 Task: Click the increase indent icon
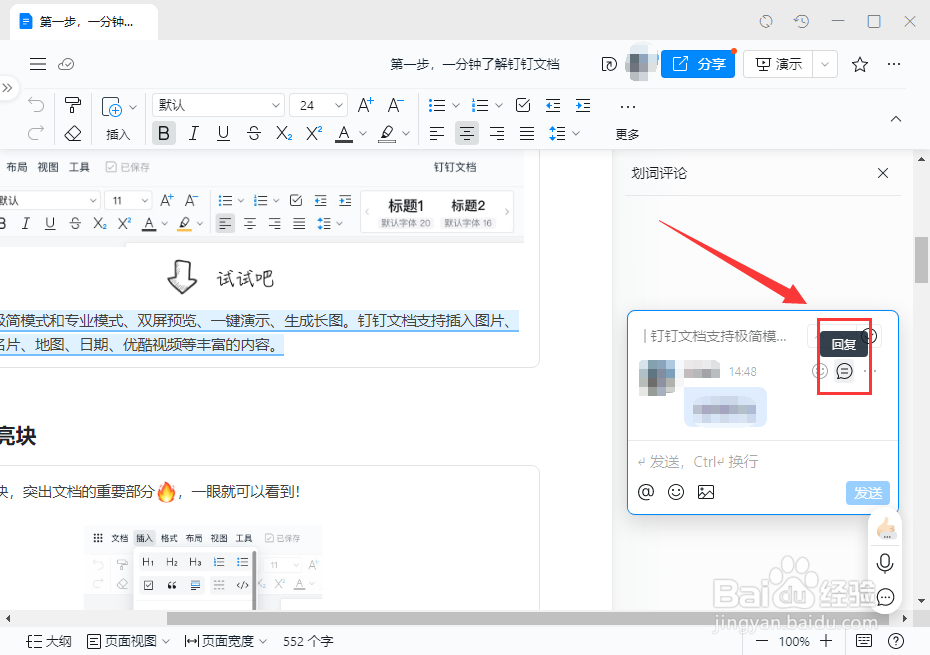point(583,105)
